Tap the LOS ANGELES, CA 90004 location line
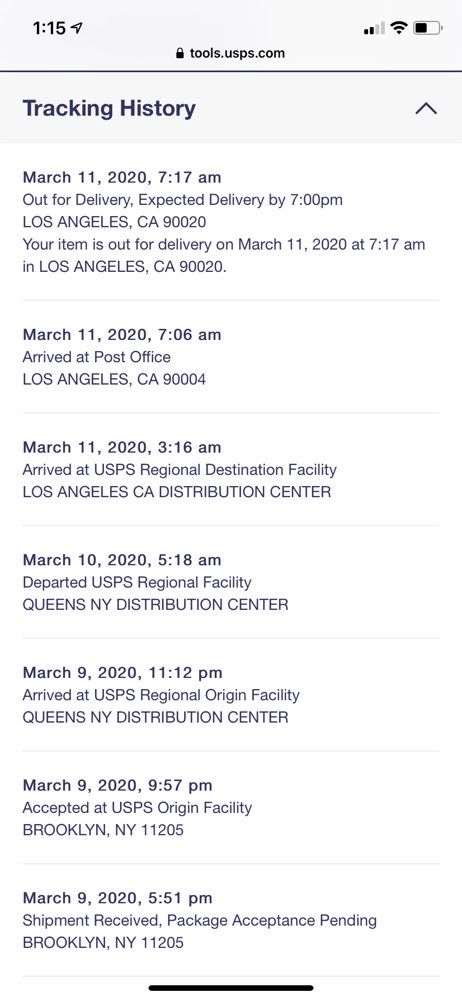462x1000 pixels. pyautogui.click(x=114, y=379)
